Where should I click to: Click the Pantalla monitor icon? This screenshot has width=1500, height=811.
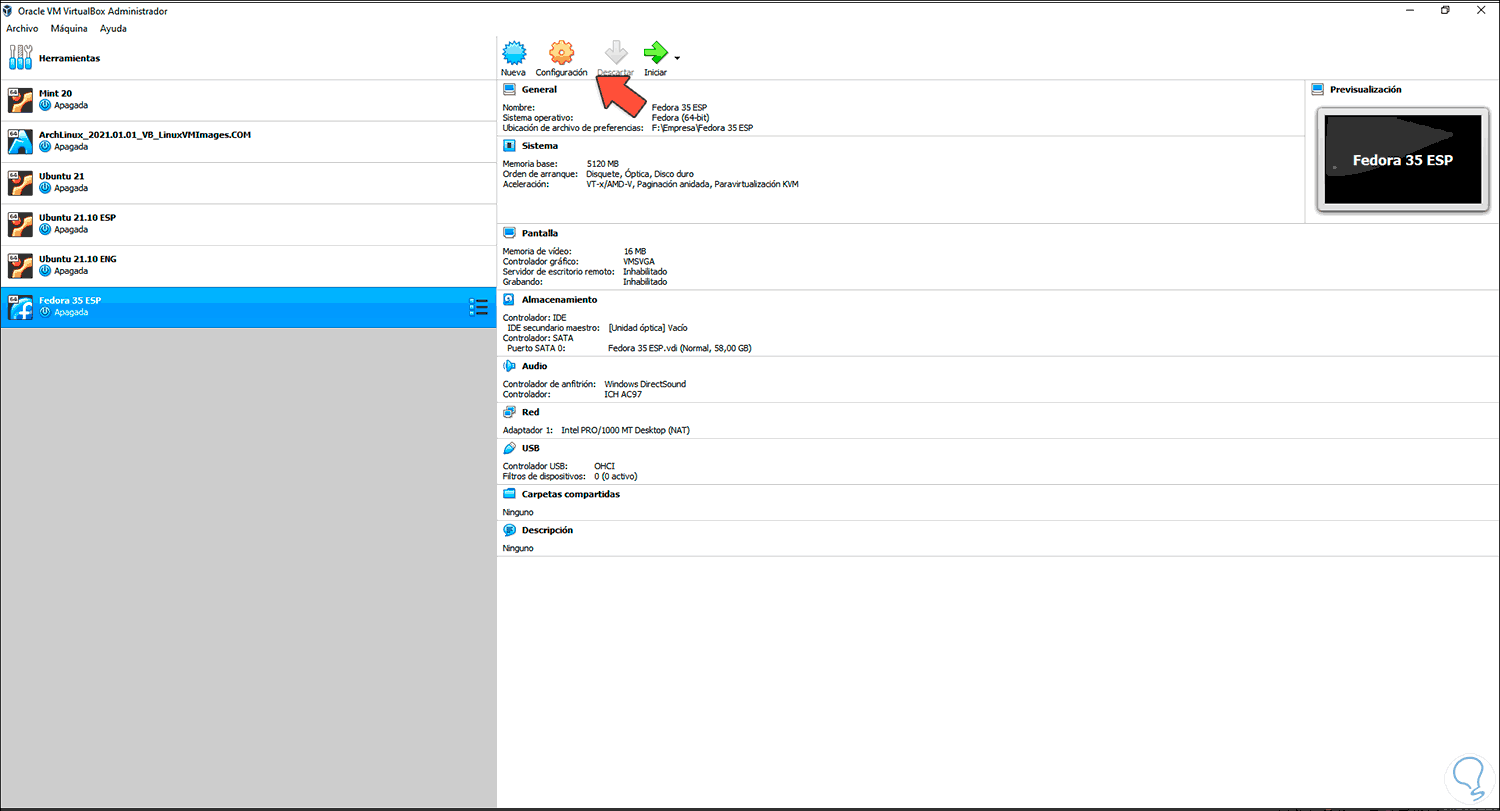(509, 233)
